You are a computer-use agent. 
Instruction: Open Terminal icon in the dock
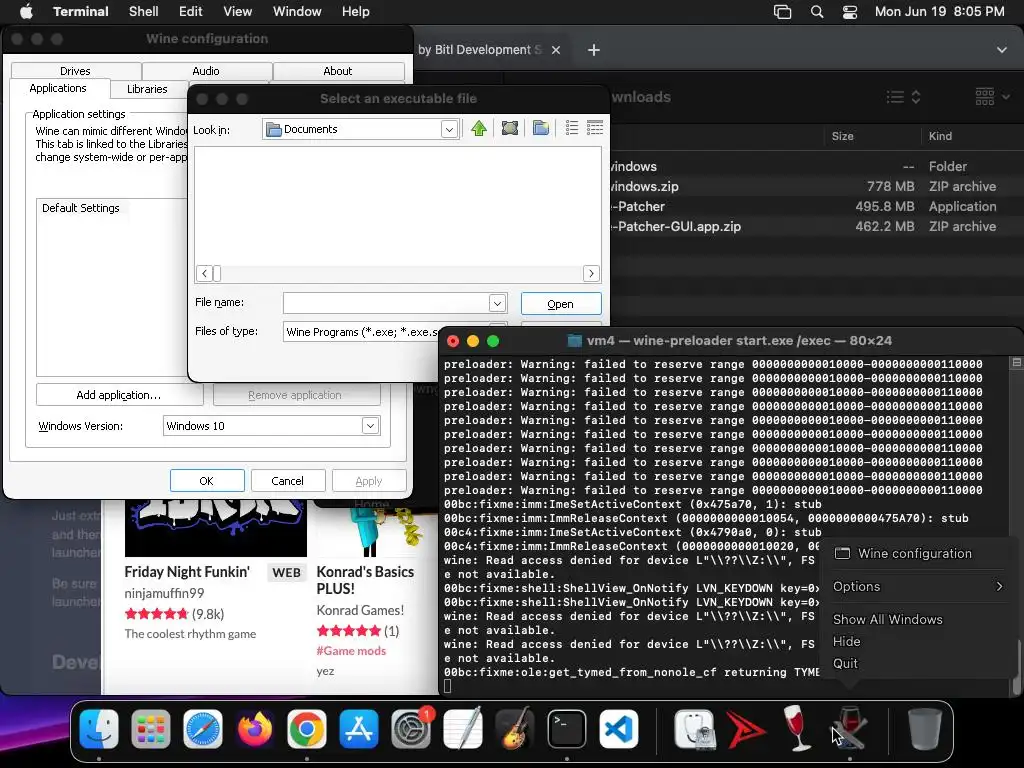(x=566, y=728)
